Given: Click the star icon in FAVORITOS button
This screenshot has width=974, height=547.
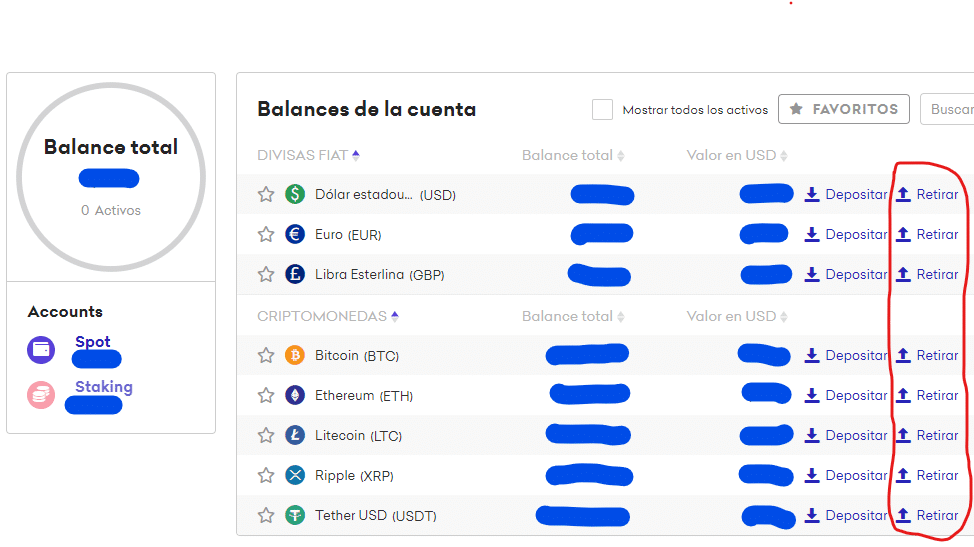Looking at the screenshot, I should point(796,109).
